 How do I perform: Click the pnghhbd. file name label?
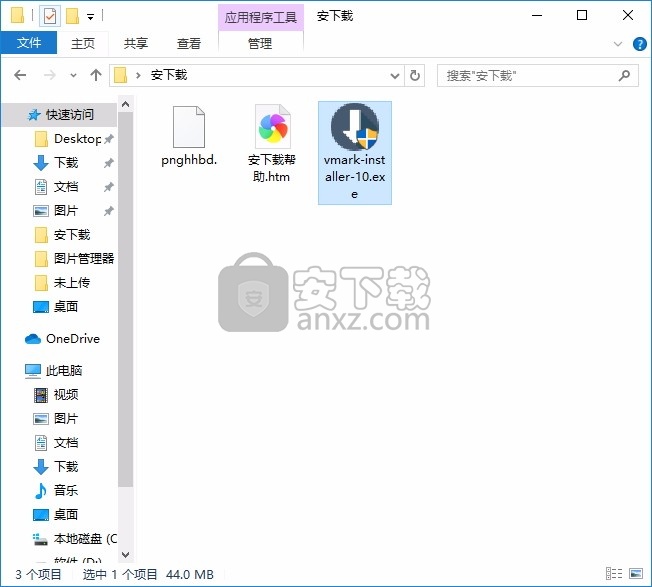(189, 160)
